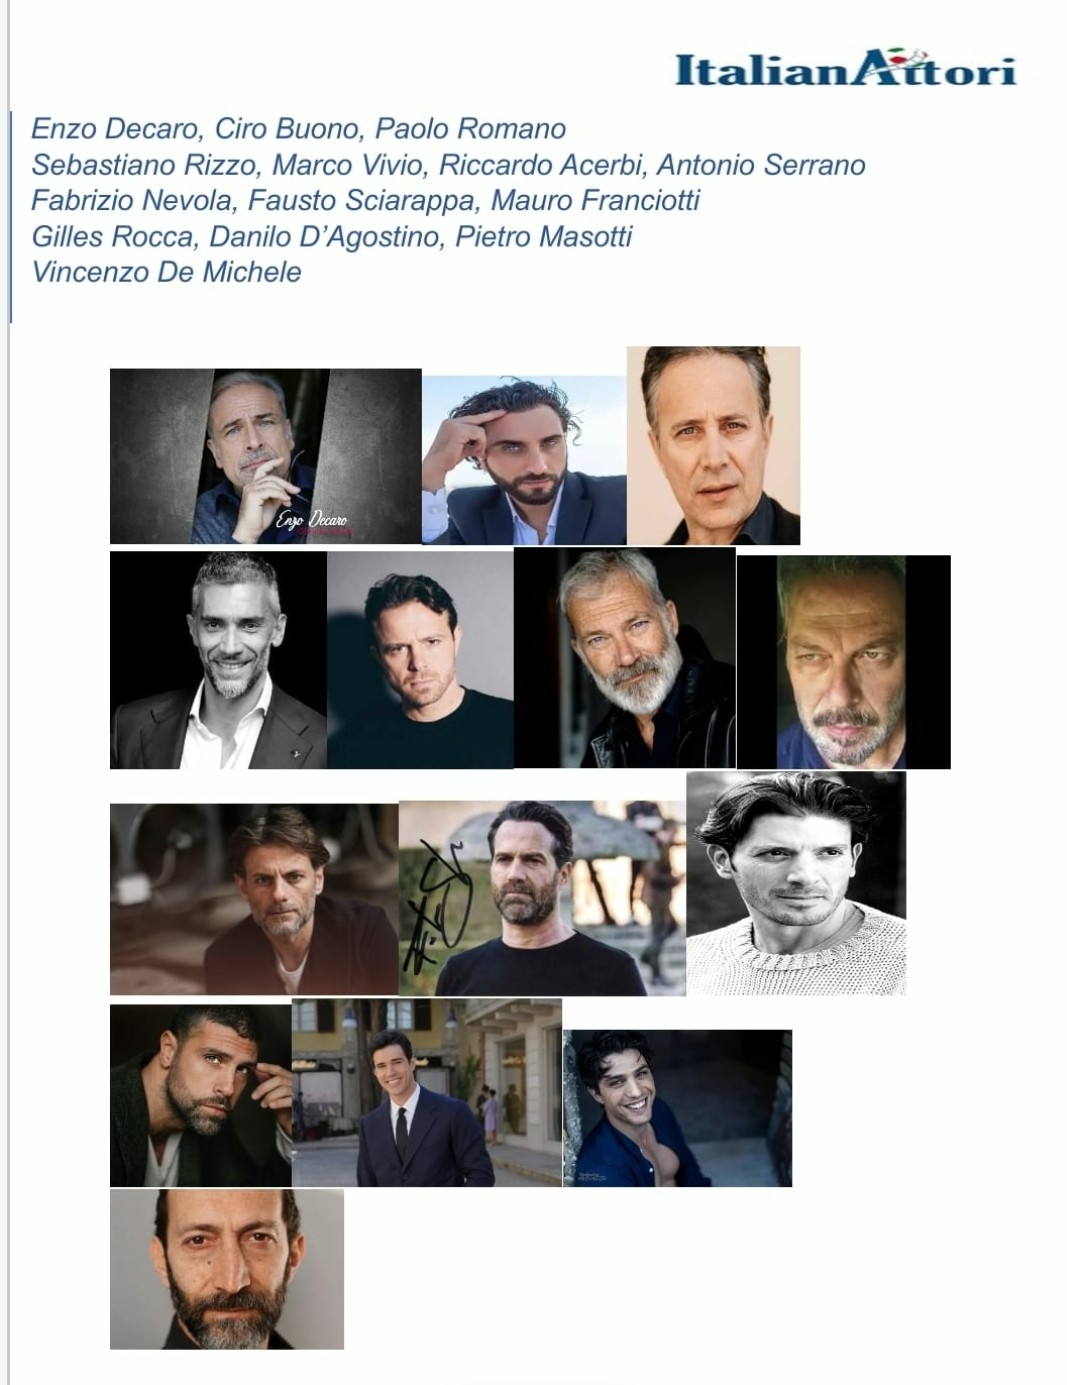Select photo of man touching his hair
The height and width of the screenshot is (1385, 1067).
pyautogui.click(x=524, y=460)
